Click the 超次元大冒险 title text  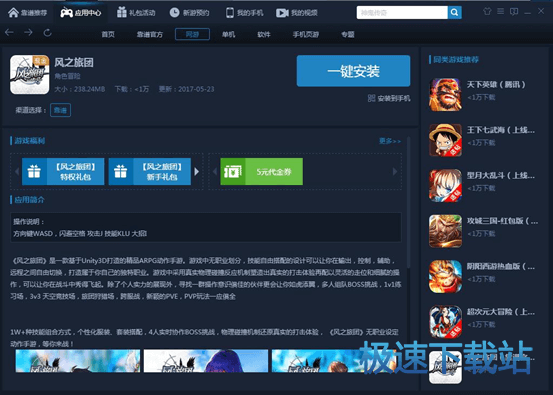[x=501, y=312]
